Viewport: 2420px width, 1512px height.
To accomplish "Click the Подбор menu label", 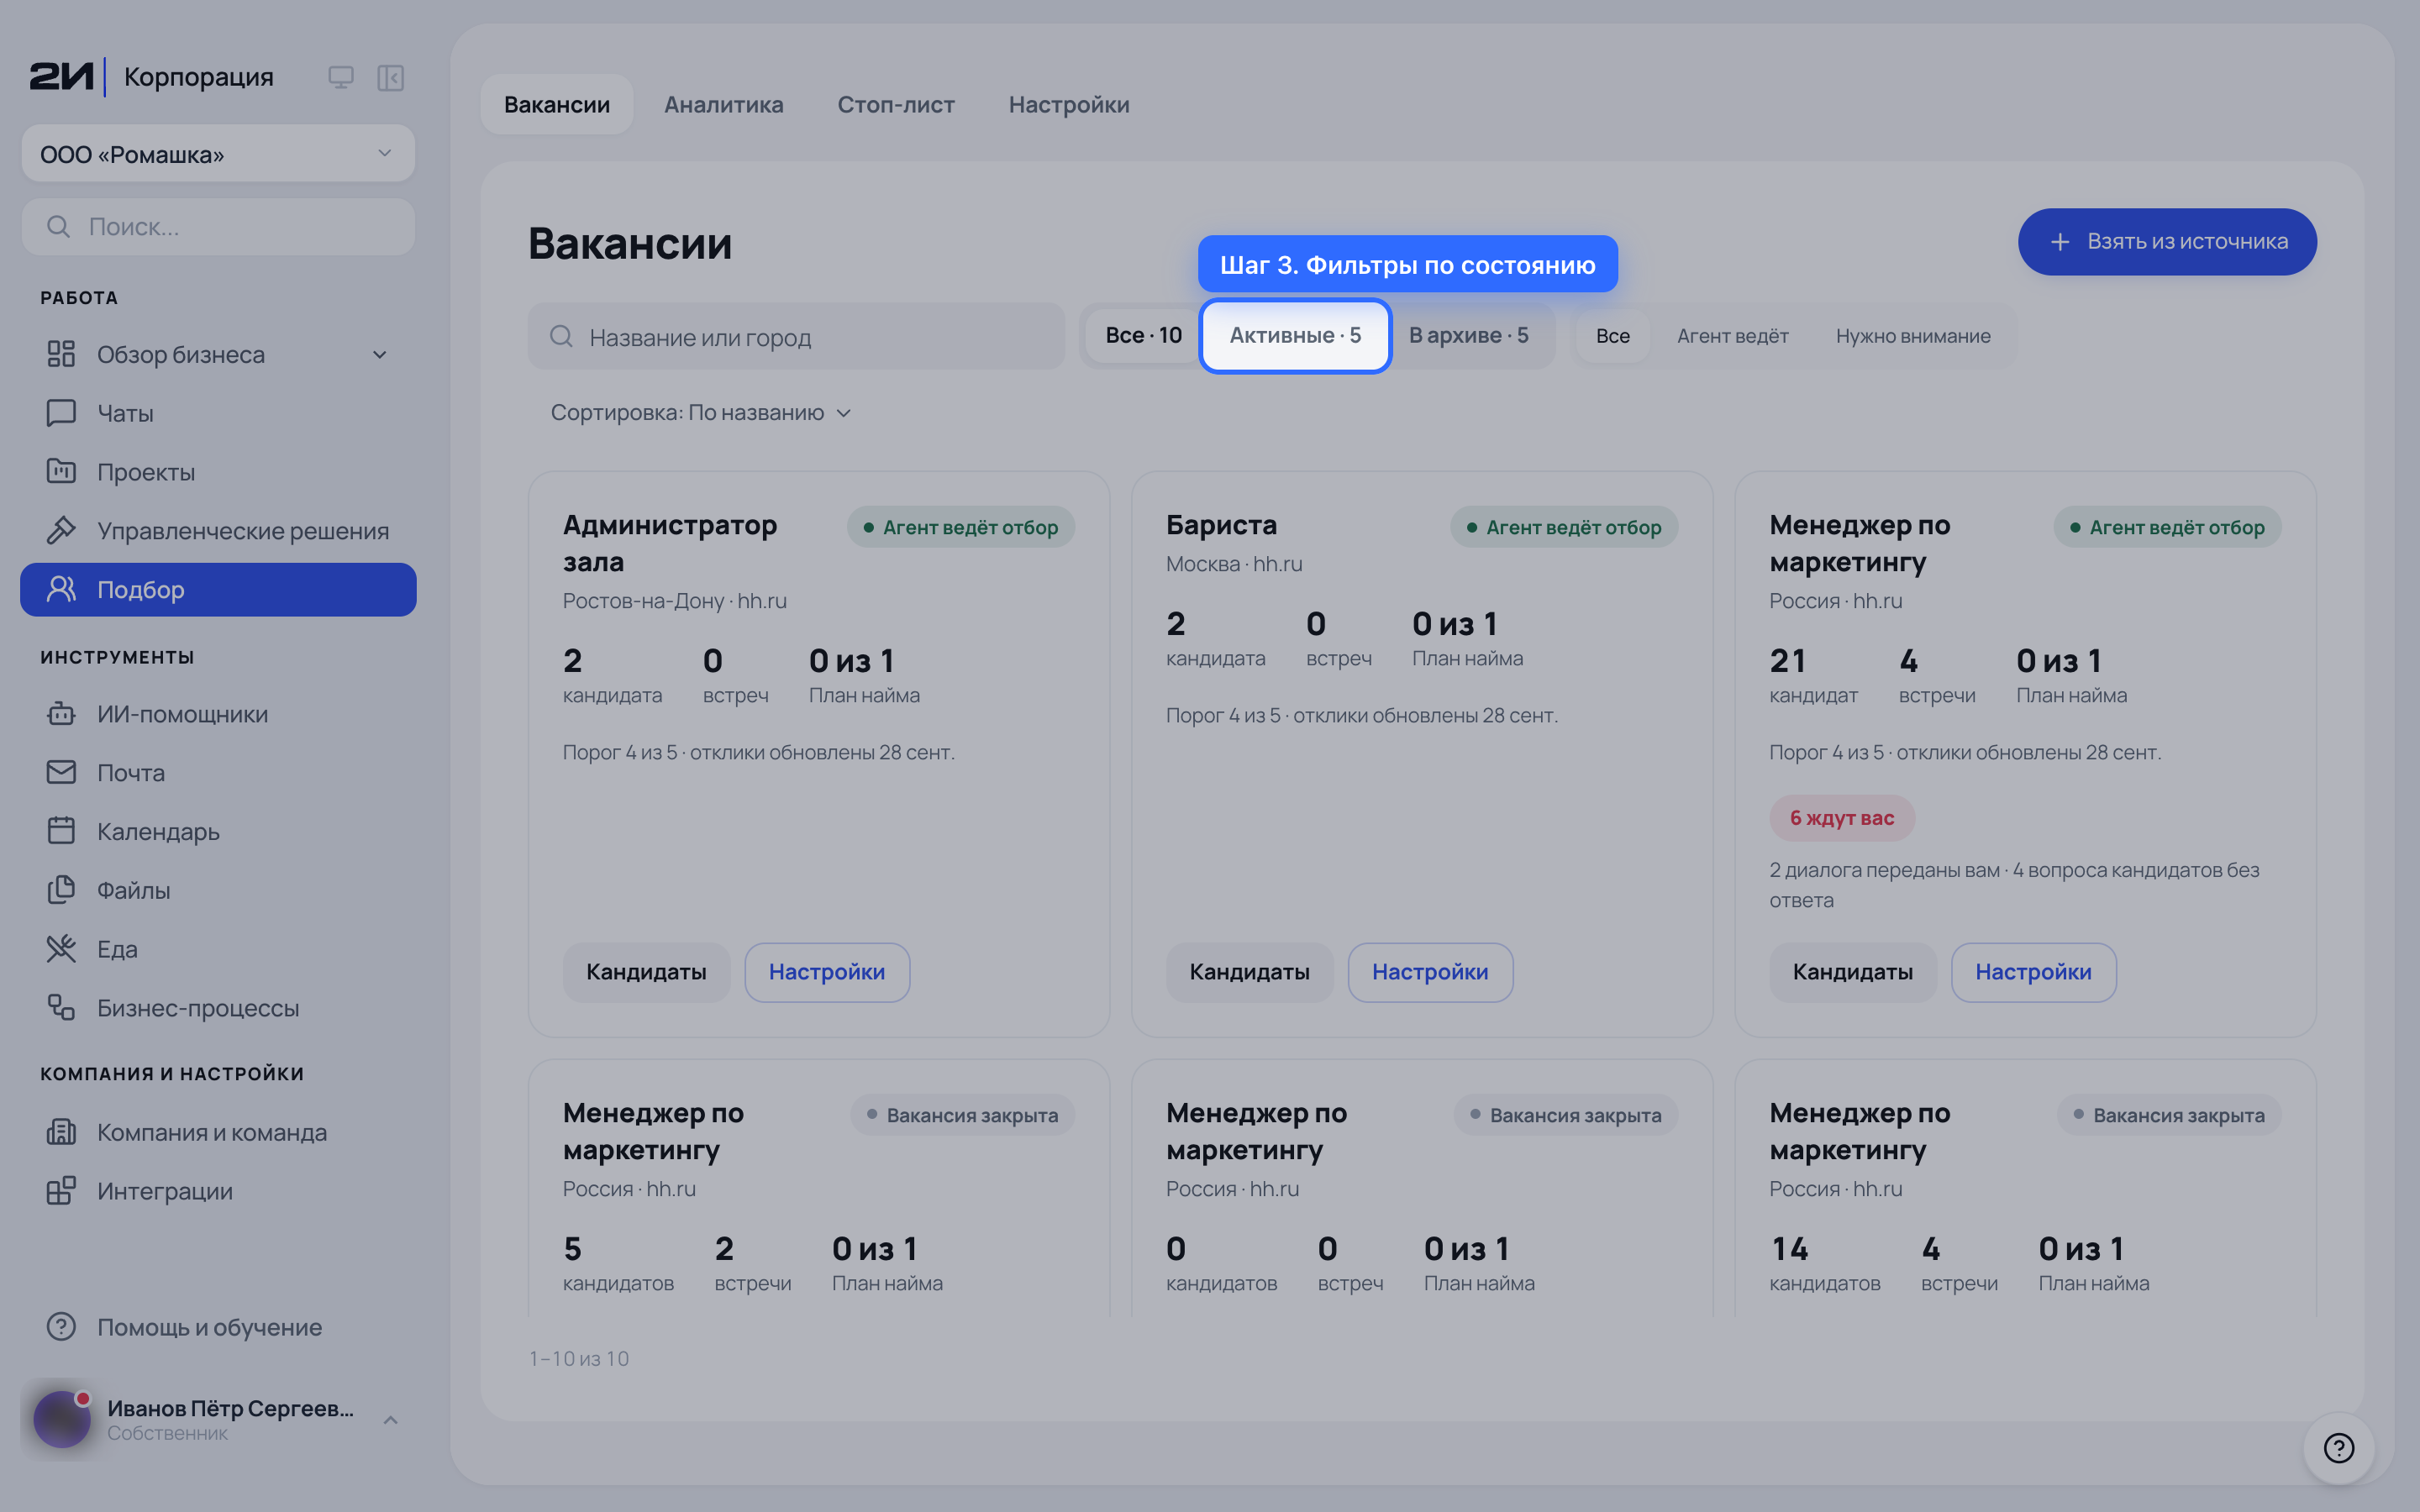I will pos(141,590).
